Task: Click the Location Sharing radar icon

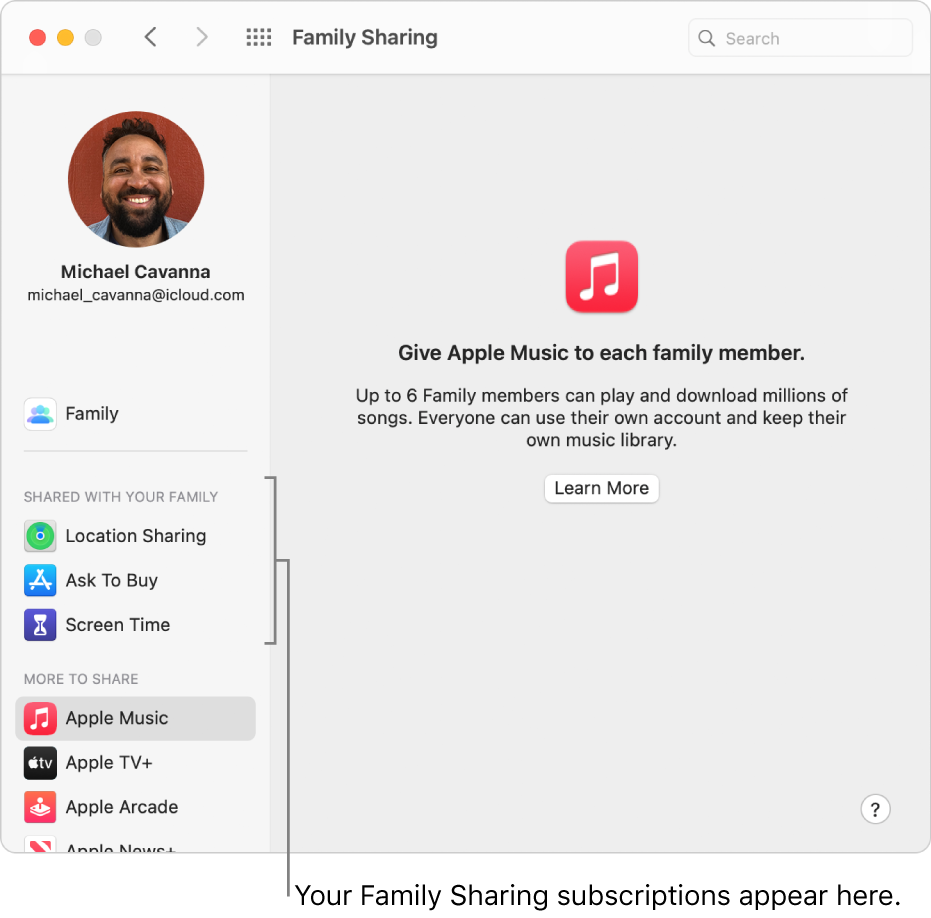Action: [x=40, y=536]
